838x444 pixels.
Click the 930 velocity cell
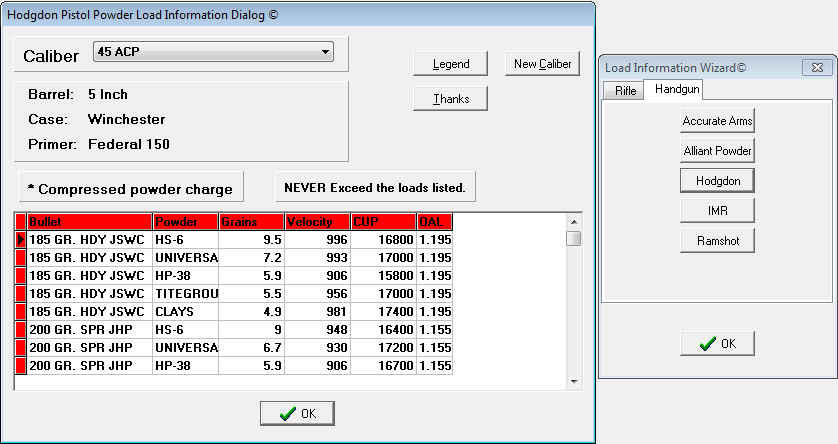(317, 347)
